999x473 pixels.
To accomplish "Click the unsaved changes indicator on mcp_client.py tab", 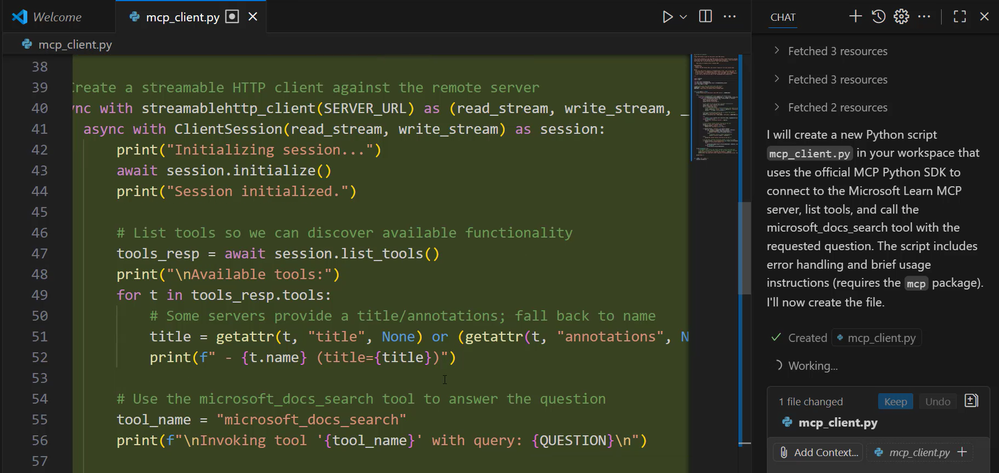I will click(x=233, y=17).
